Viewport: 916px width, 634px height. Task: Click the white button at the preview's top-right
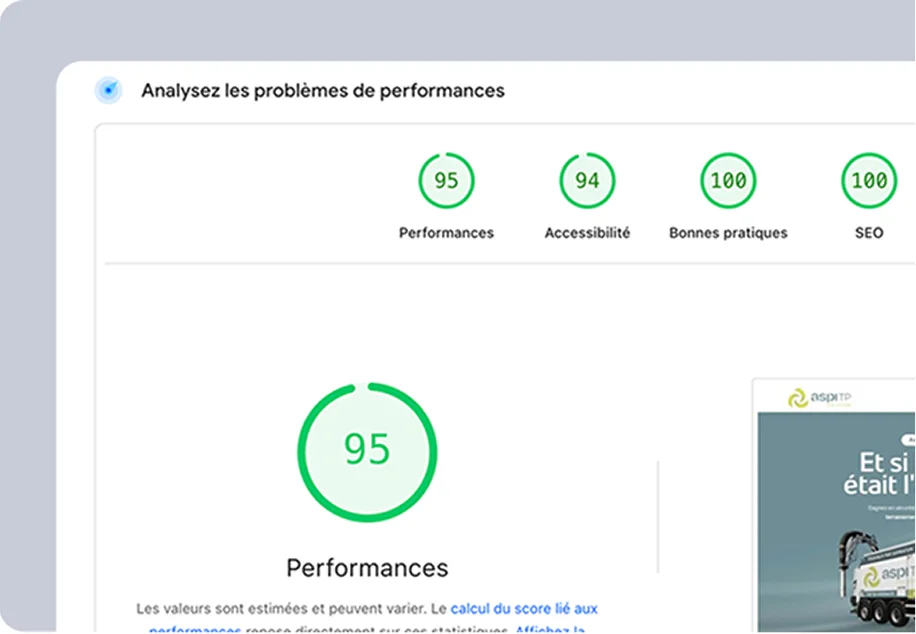[x=908, y=439]
